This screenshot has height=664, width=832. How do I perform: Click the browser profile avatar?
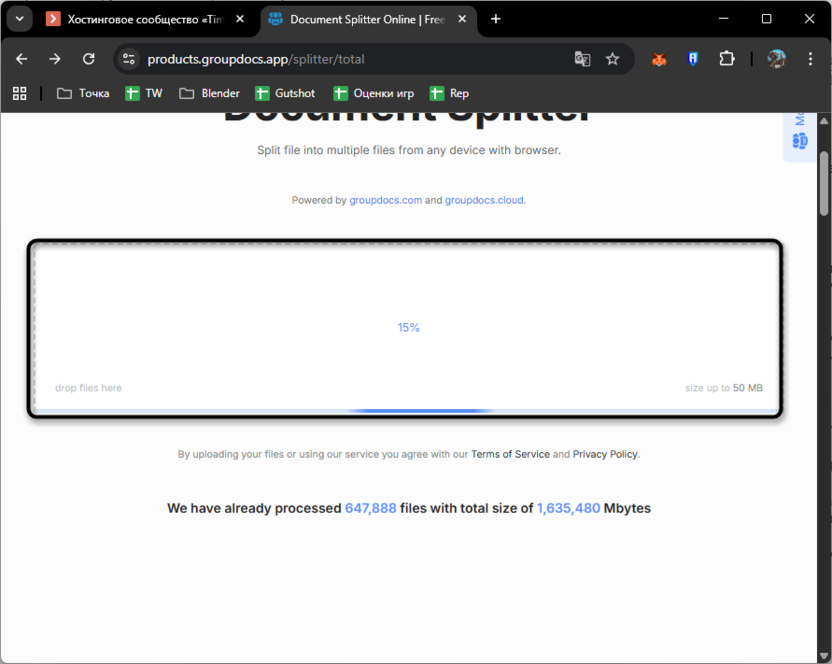(x=776, y=59)
